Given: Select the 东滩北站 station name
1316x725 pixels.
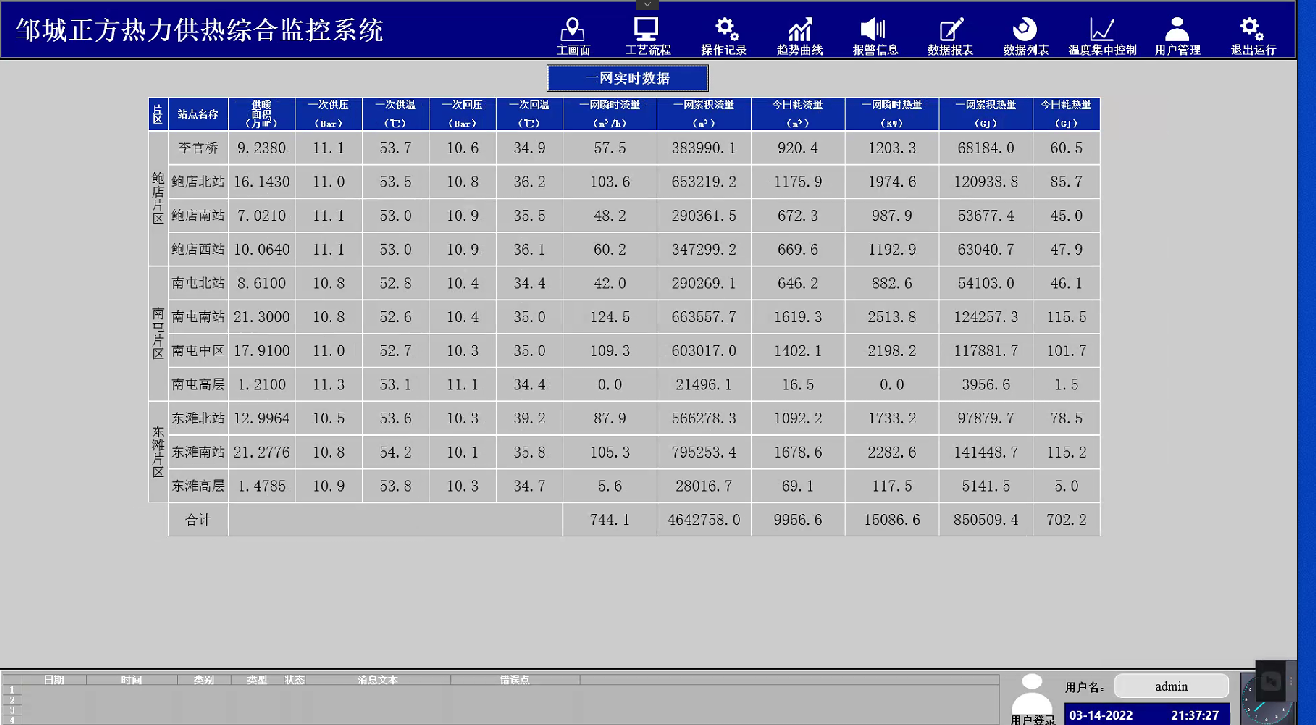Looking at the screenshot, I should point(198,419).
